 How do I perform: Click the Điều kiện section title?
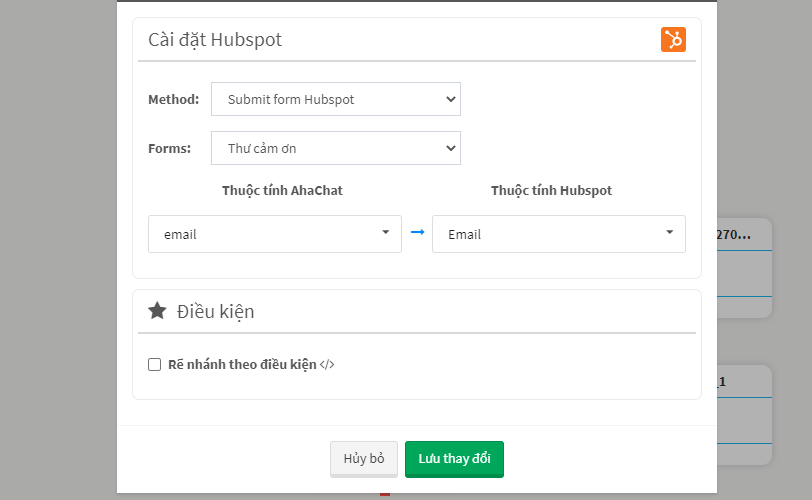pos(215,312)
